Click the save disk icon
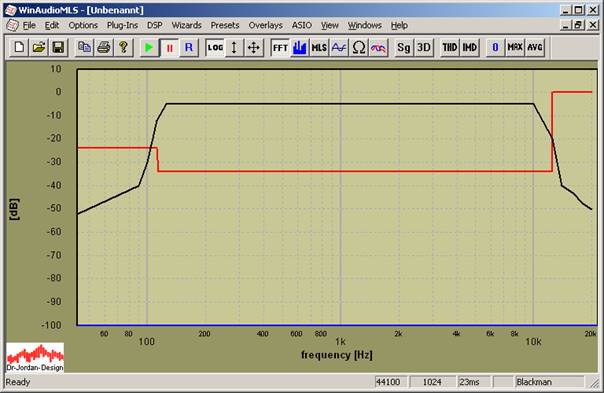Viewport: 604px width, 393px height. click(x=58, y=48)
